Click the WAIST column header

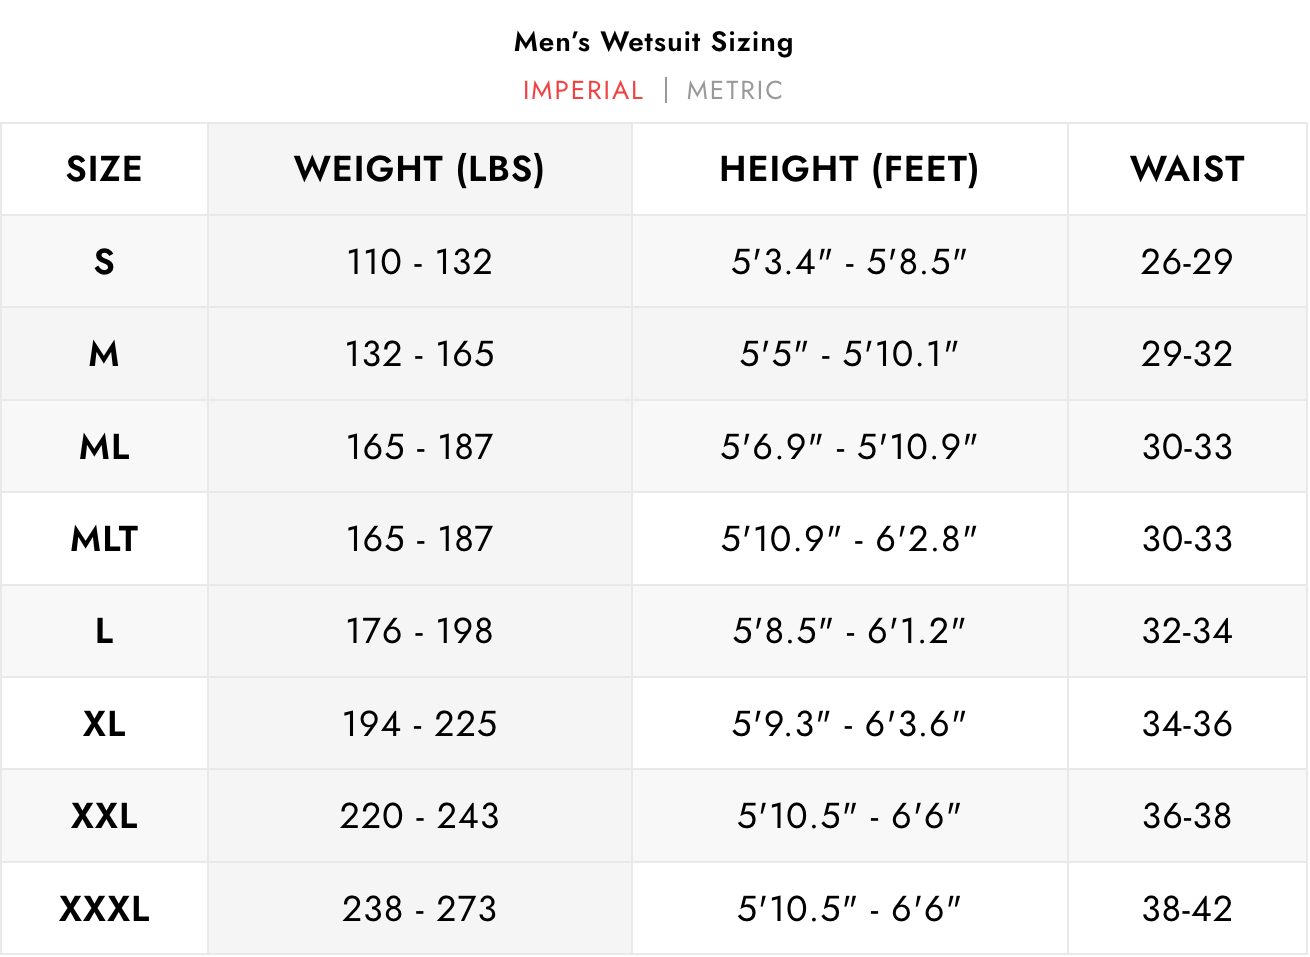point(1187,169)
